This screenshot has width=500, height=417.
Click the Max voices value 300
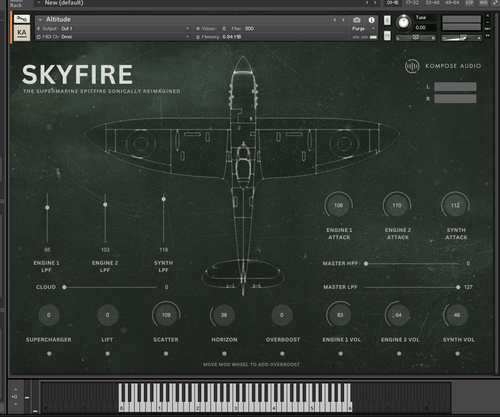[249, 29]
